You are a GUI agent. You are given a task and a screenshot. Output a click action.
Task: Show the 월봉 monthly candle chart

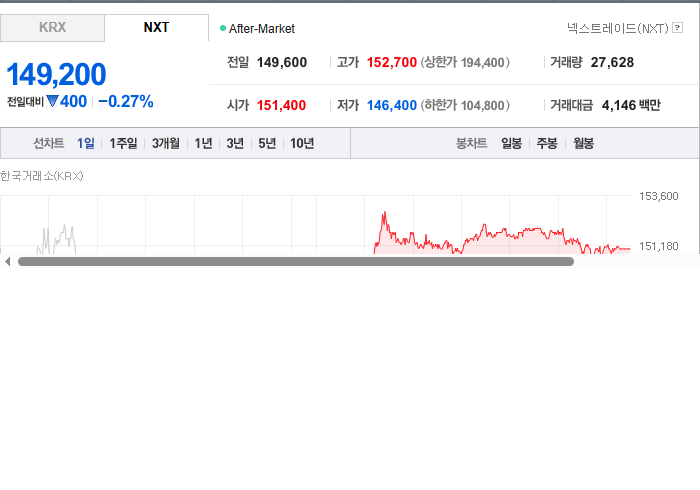coord(583,143)
